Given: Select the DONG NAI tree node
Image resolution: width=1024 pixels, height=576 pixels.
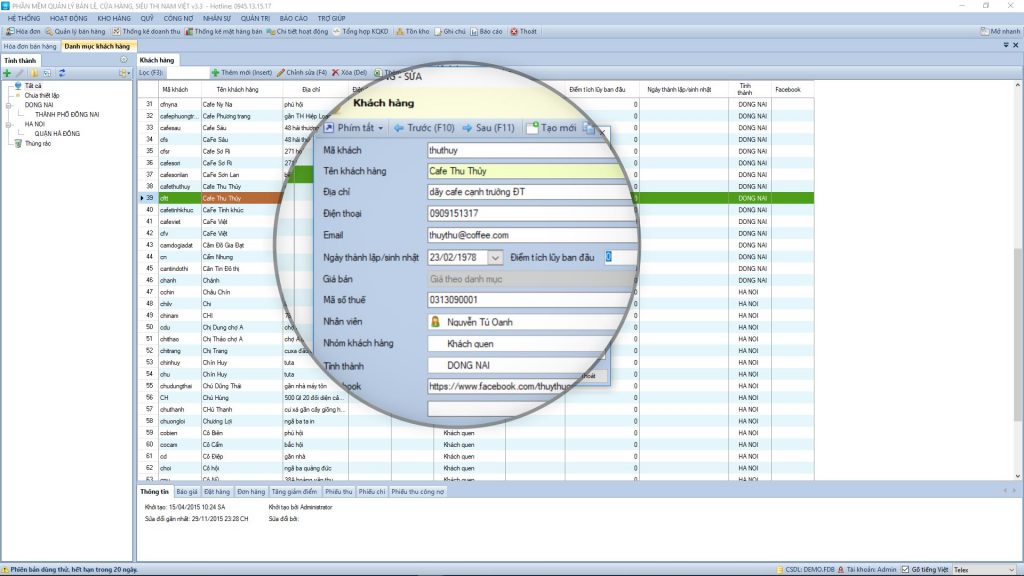Looking at the screenshot, I should click(x=39, y=104).
